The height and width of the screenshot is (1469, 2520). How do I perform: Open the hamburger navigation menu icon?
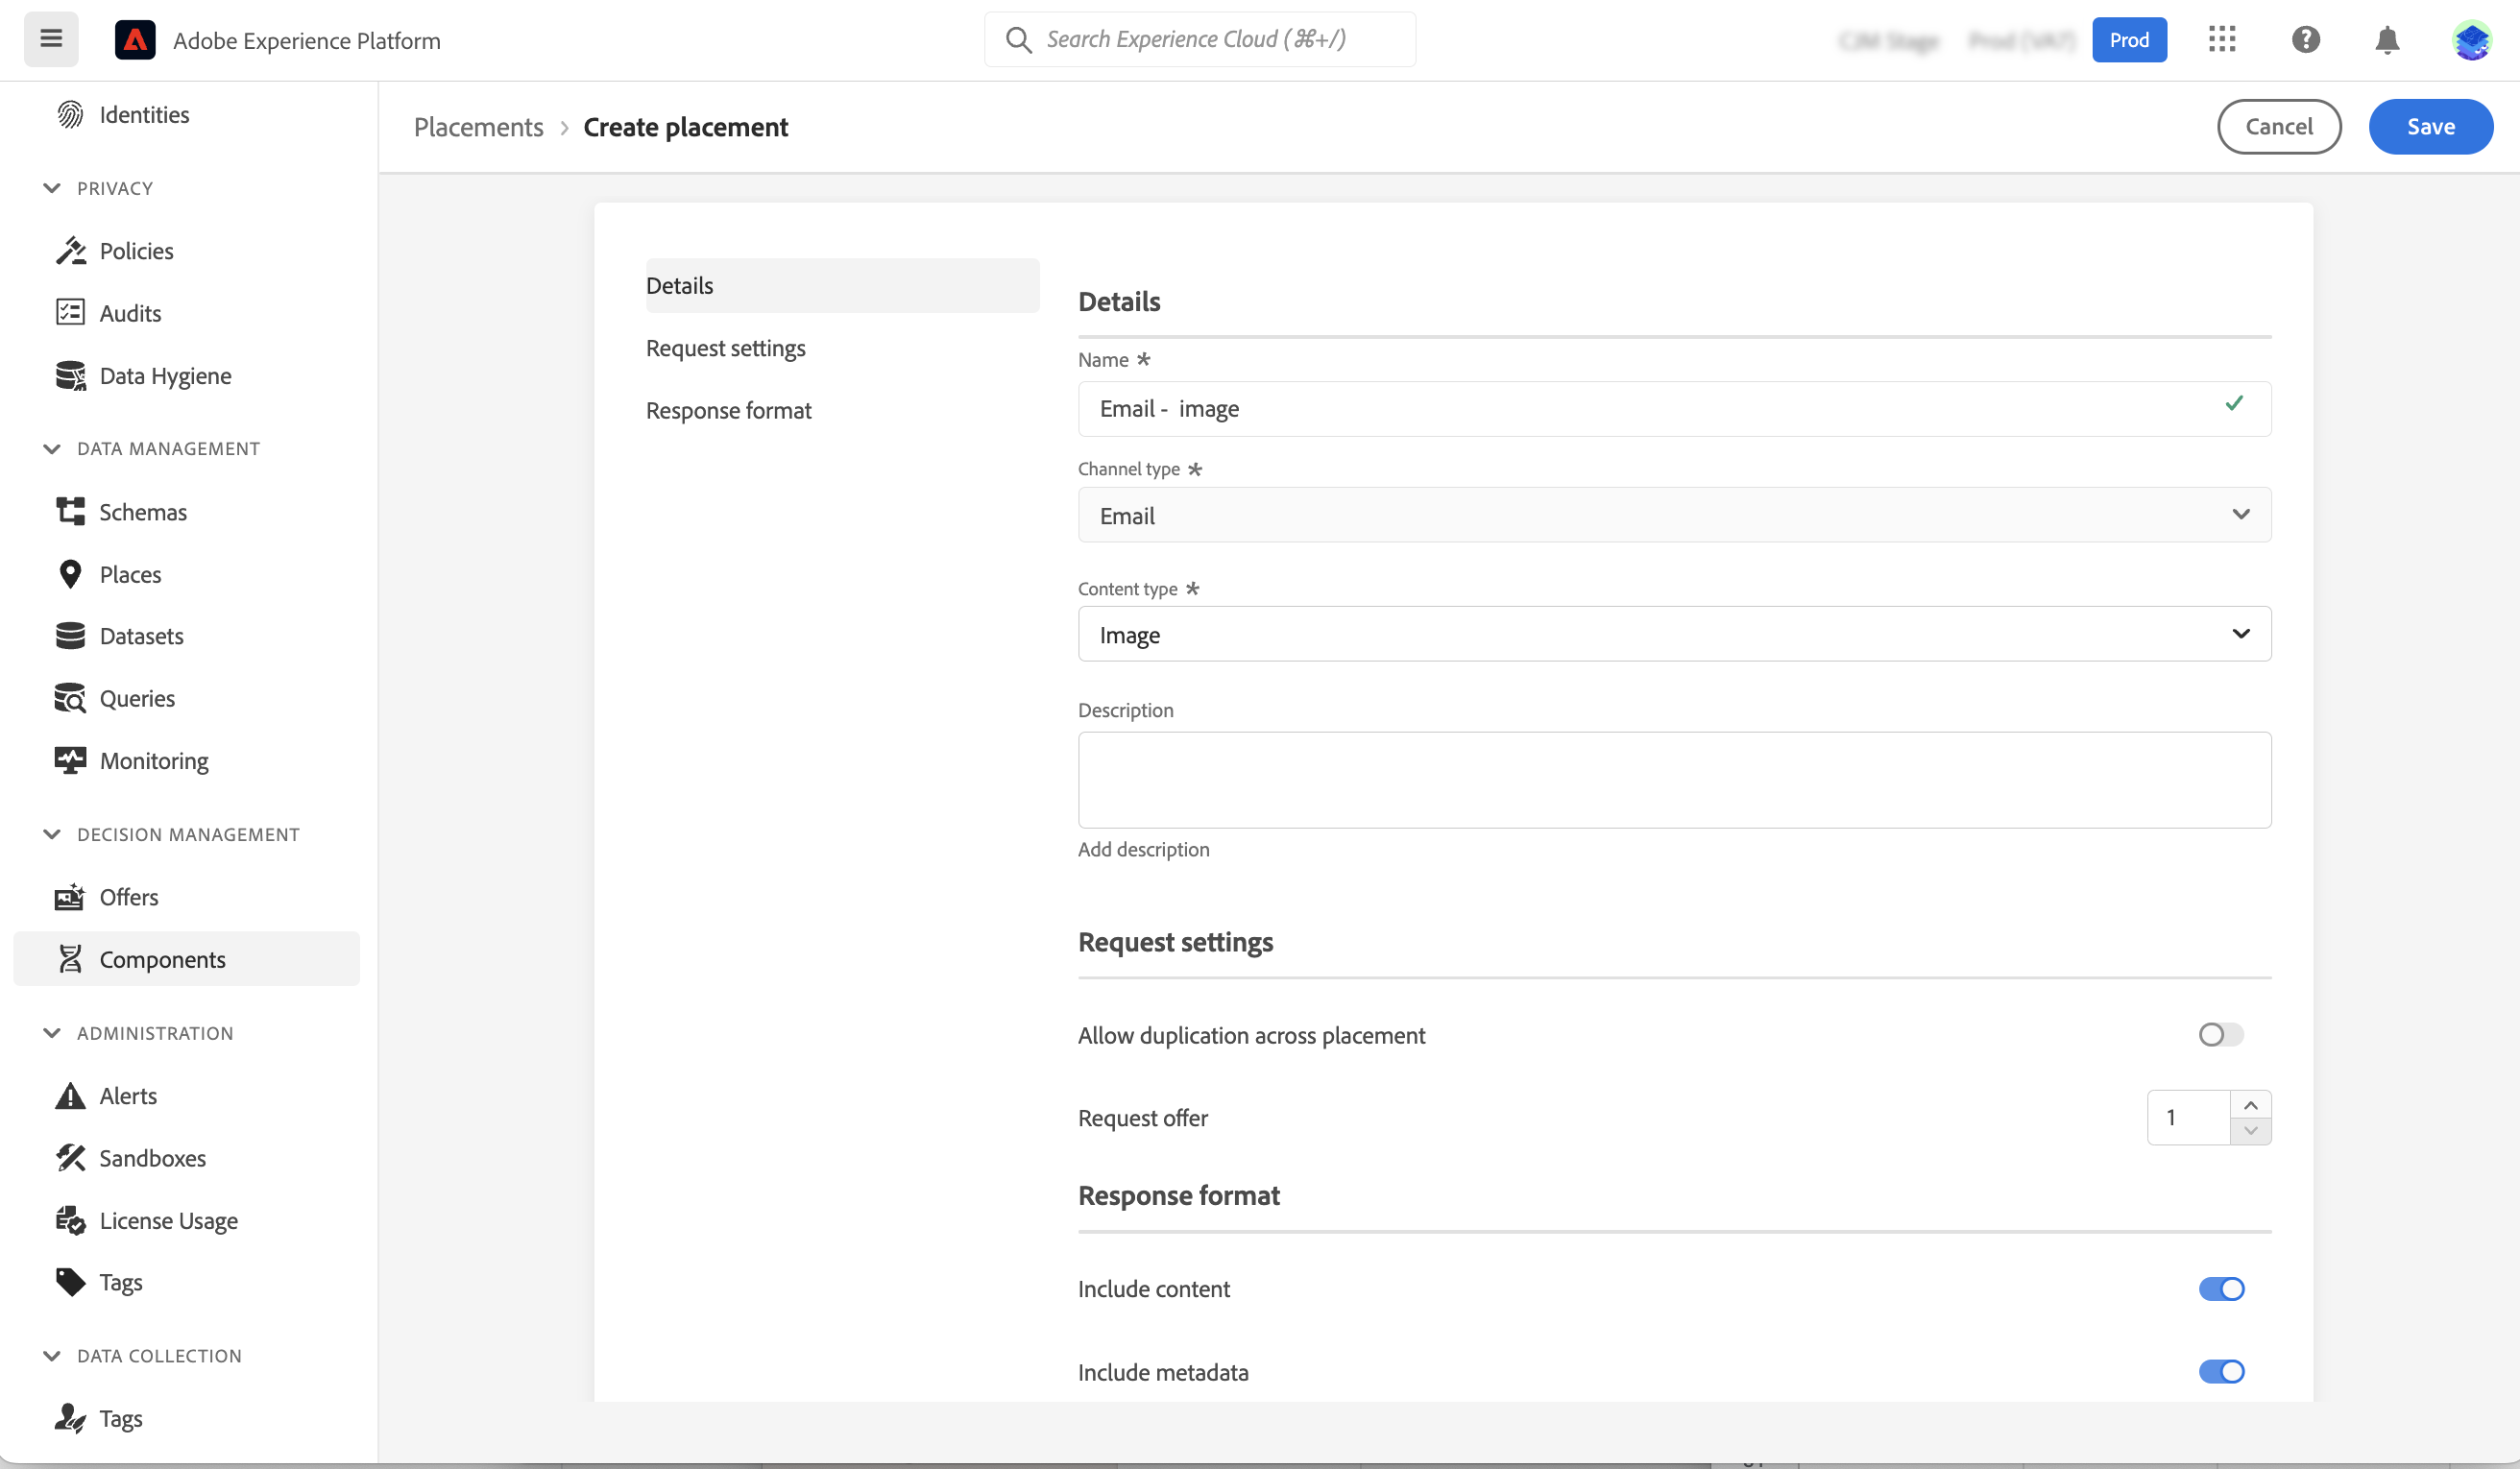51,39
